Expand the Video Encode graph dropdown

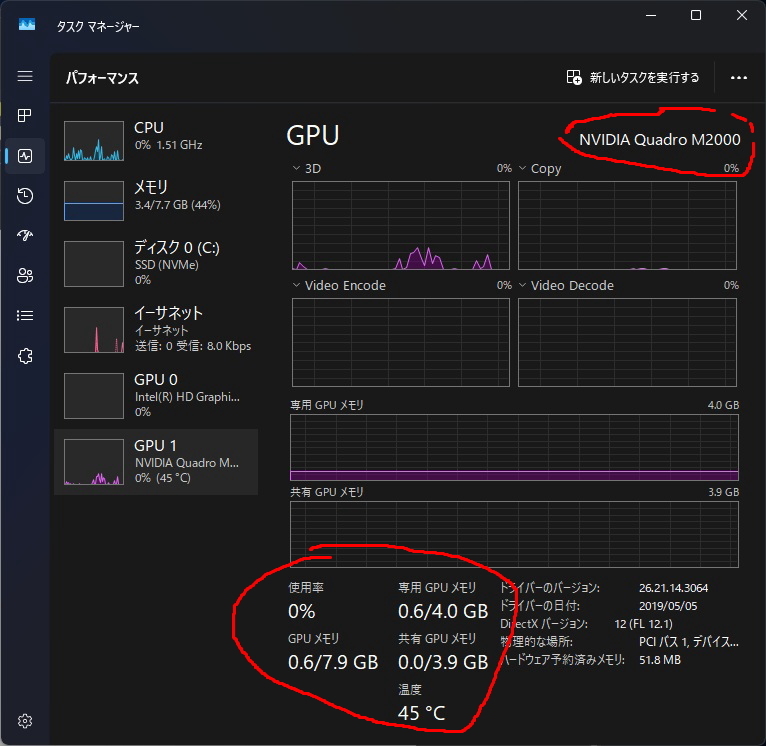[297, 286]
